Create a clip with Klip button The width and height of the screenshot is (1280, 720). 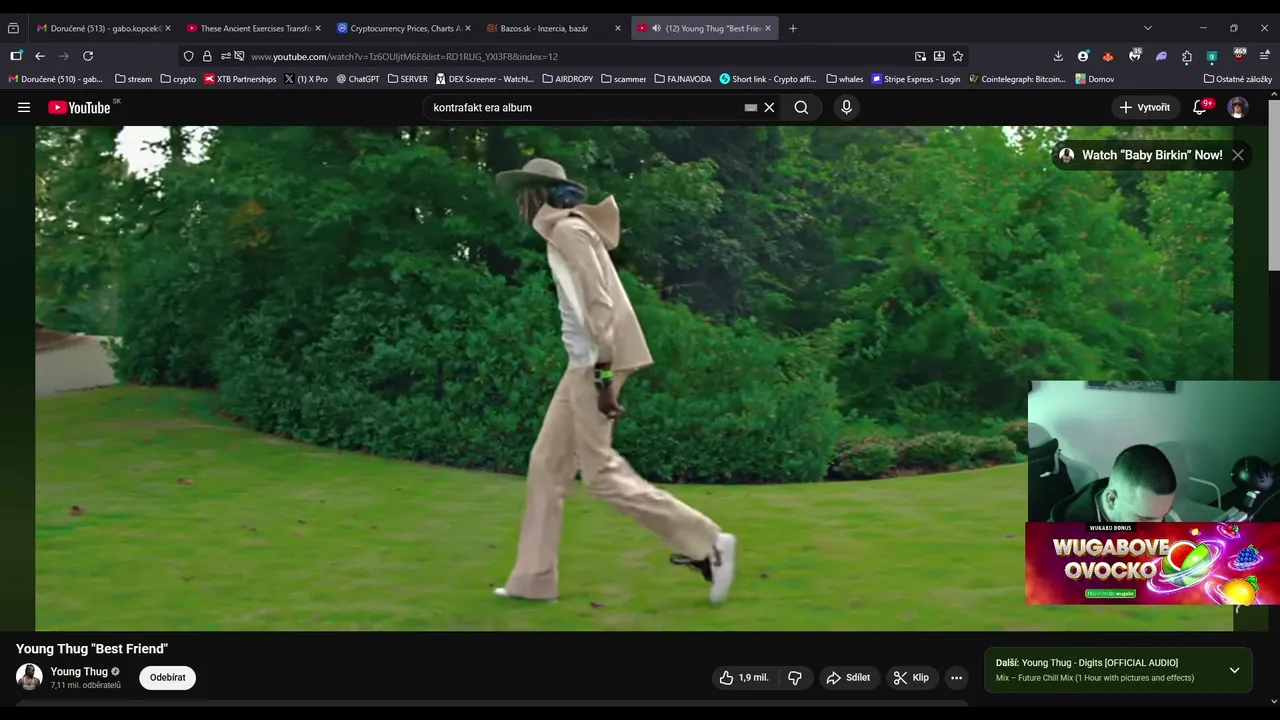pyautogui.click(x=911, y=678)
